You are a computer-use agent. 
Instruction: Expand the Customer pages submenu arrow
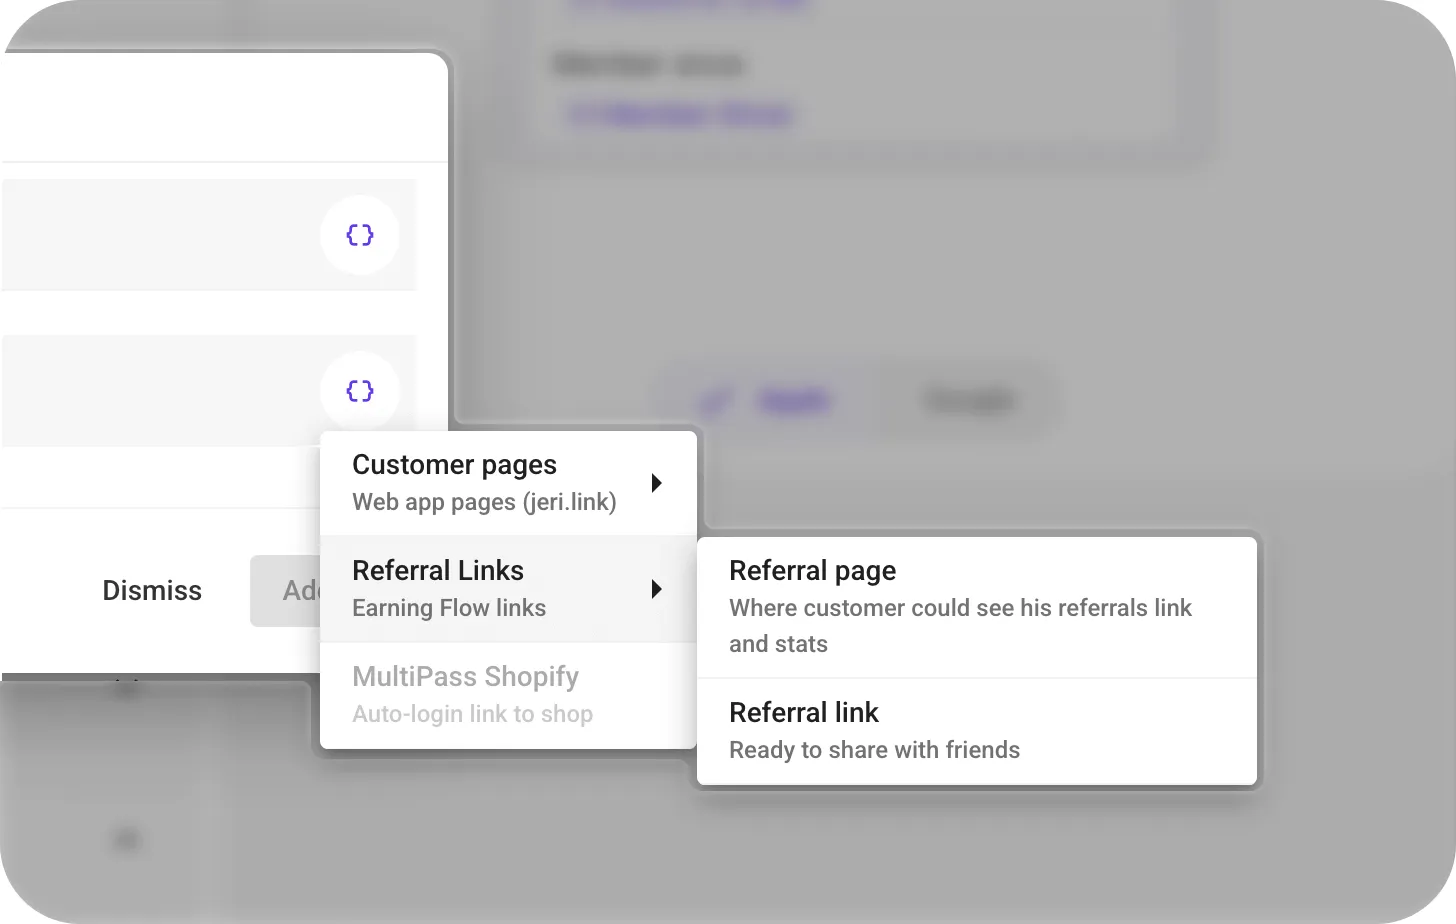(657, 482)
